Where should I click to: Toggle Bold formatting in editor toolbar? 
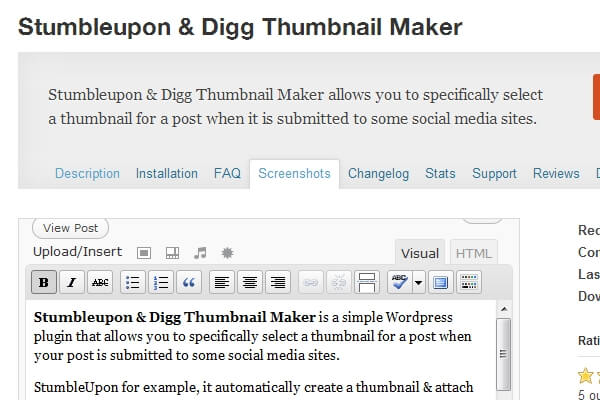(x=44, y=282)
